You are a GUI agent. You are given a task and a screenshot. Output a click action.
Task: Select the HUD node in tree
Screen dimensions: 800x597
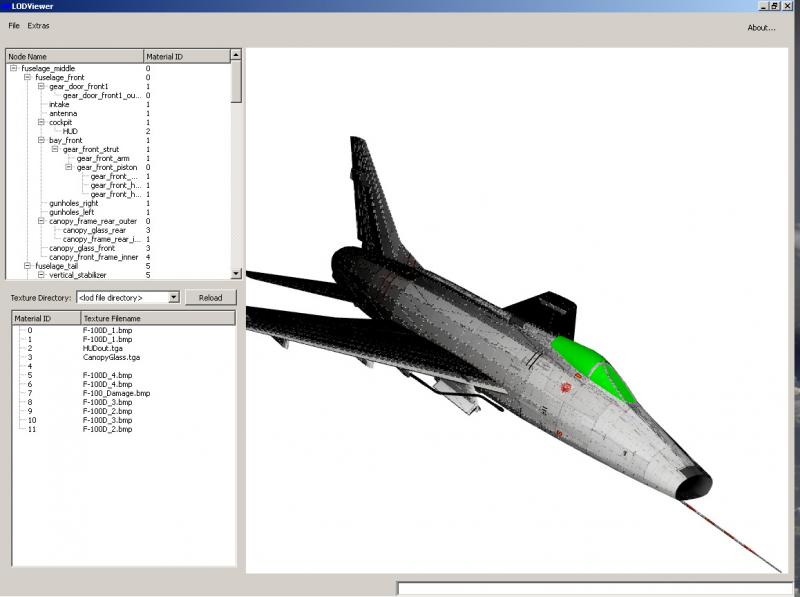(70, 131)
